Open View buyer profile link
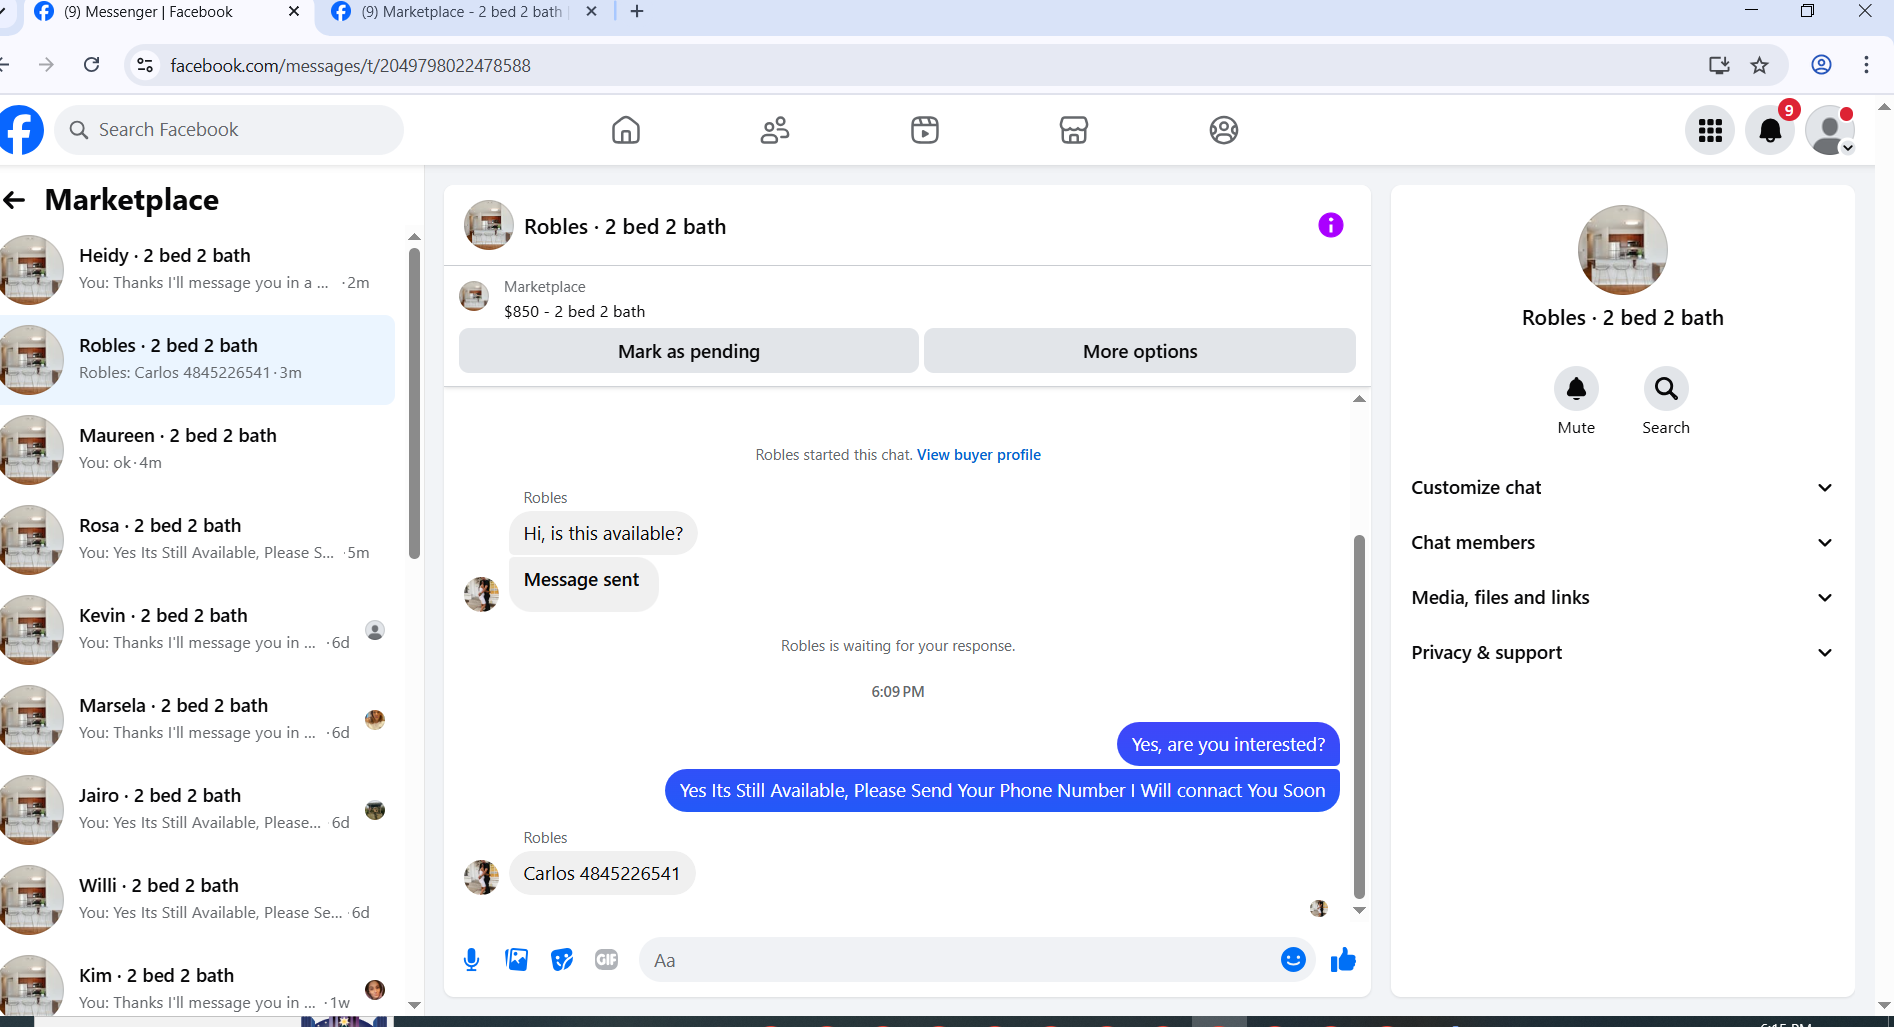 [979, 455]
